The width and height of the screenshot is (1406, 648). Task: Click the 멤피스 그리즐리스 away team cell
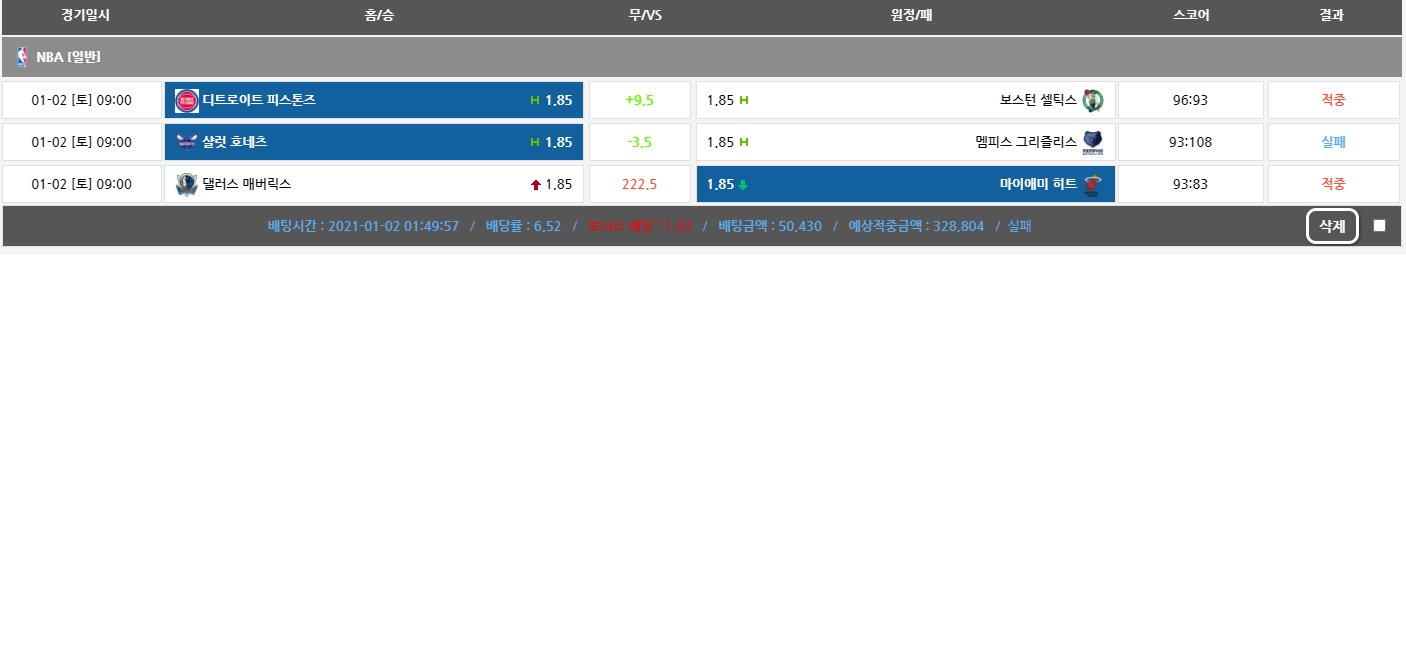click(905, 142)
